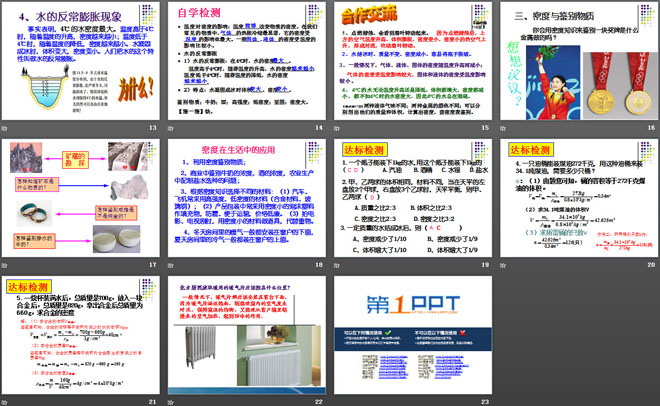Click the animation star icon under slide 19
Screen dimensions: 660x406
334,267
